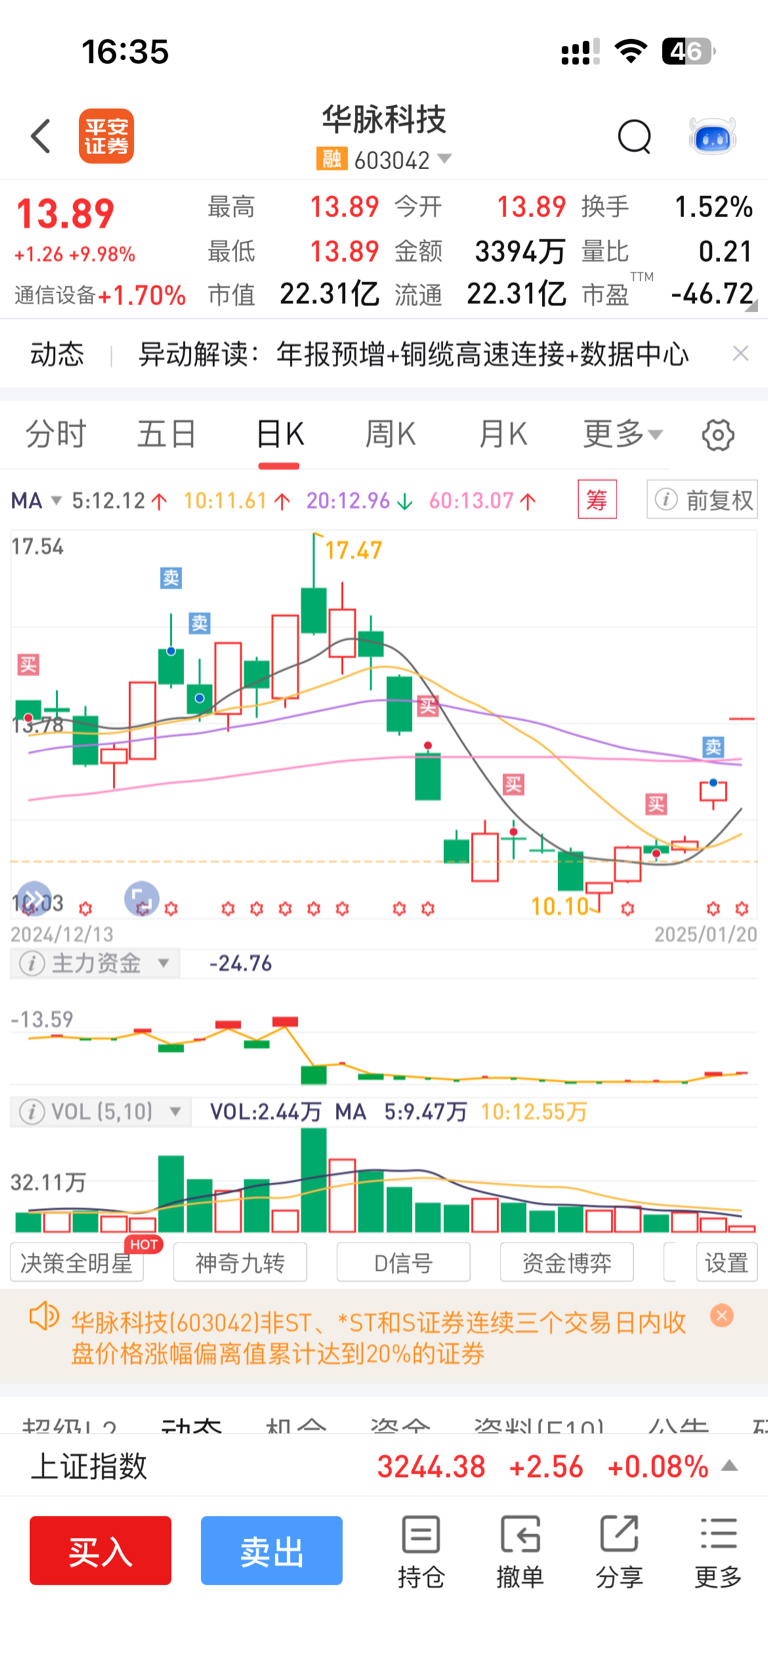Screen dimensions: 768x1663
Task: Switch to the 月K tab
Action: [502, 434]
